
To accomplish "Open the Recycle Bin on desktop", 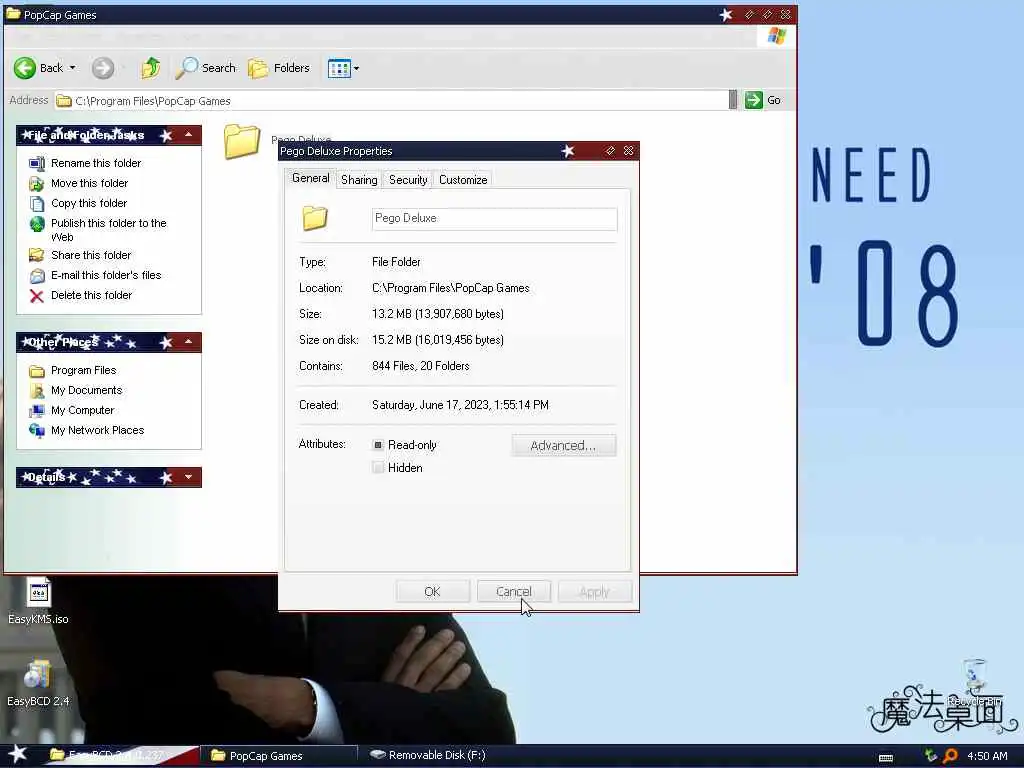I will coord(974,682).
